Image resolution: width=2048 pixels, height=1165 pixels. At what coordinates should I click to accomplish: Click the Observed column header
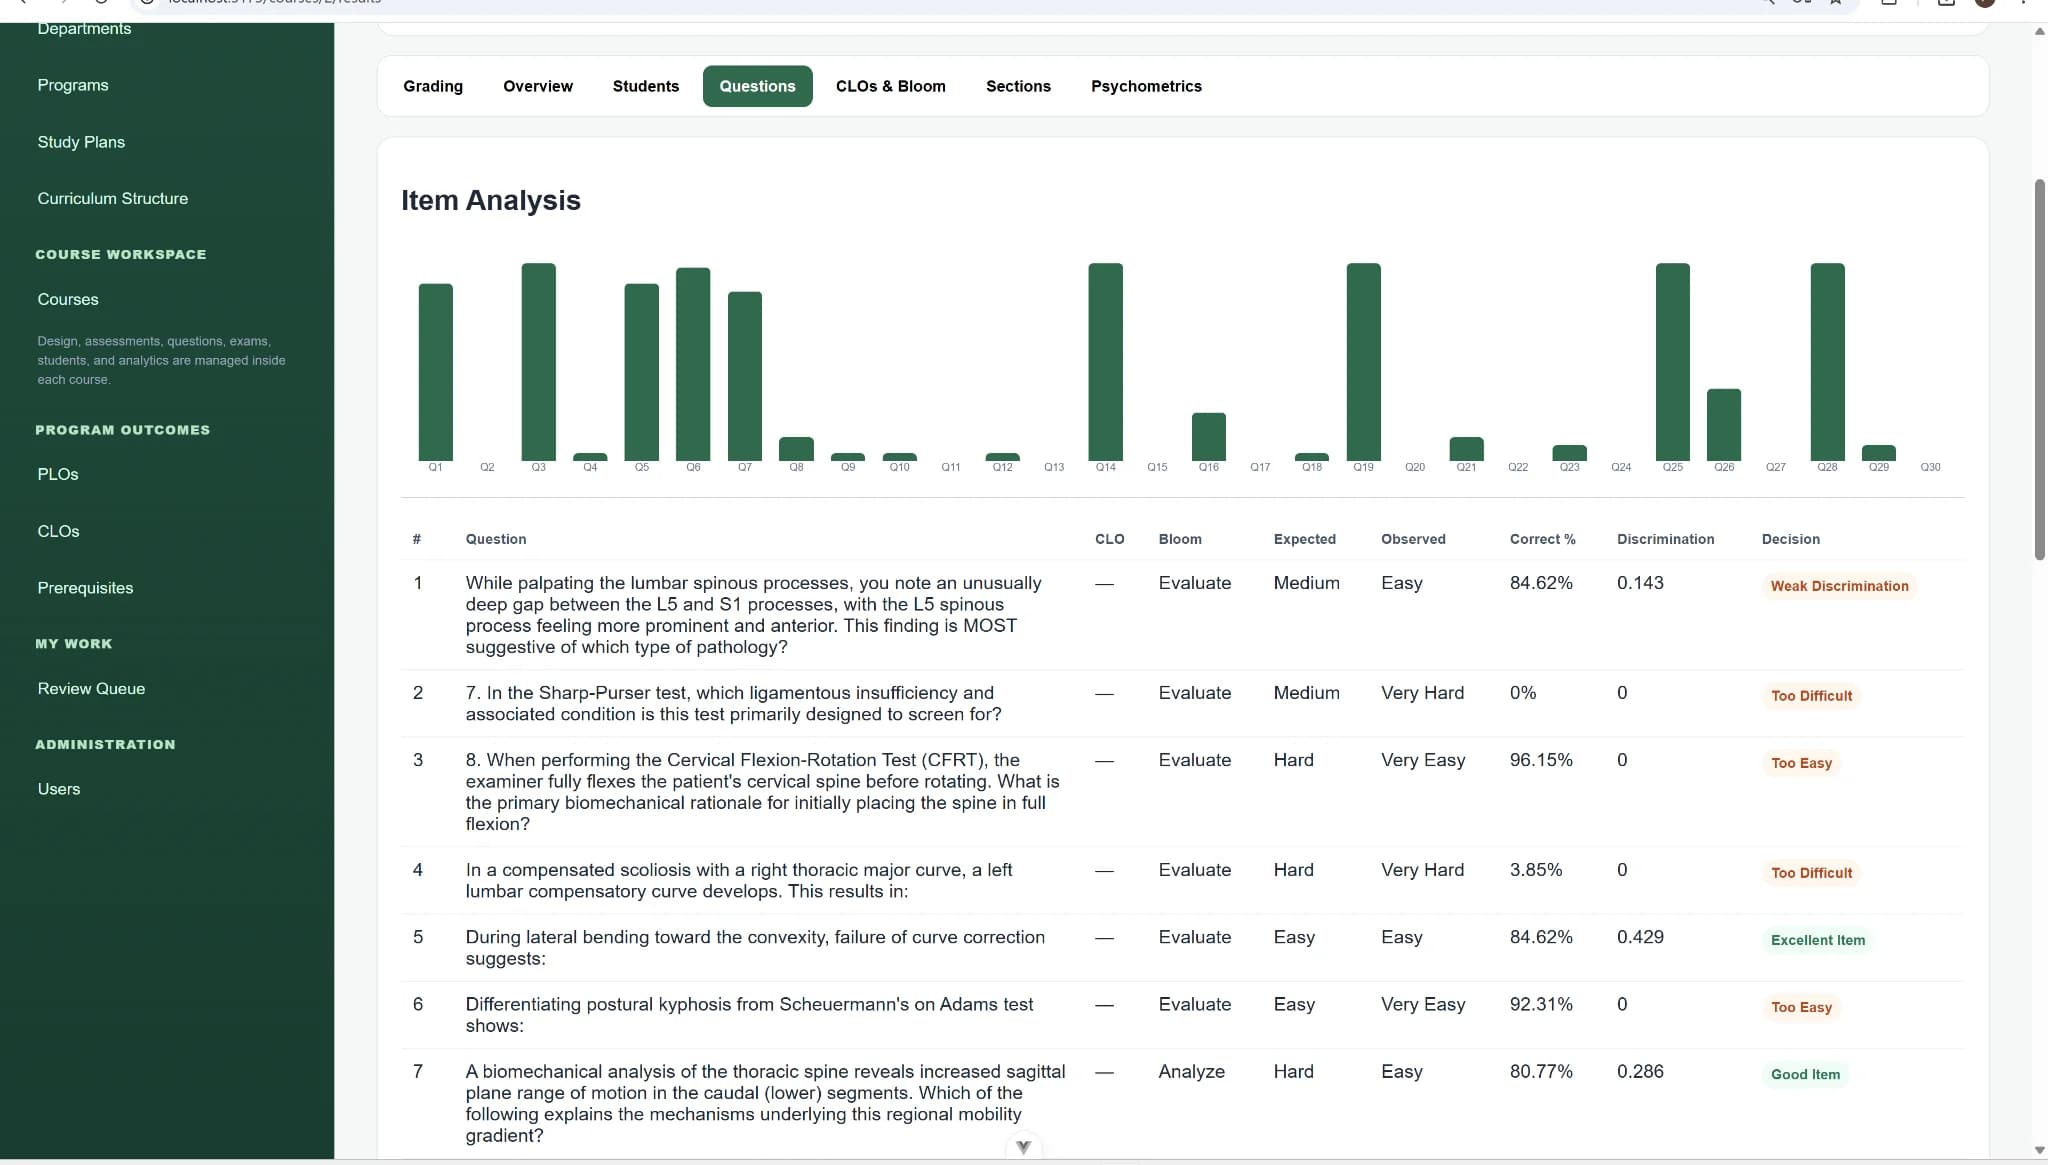coord(1413,539)
